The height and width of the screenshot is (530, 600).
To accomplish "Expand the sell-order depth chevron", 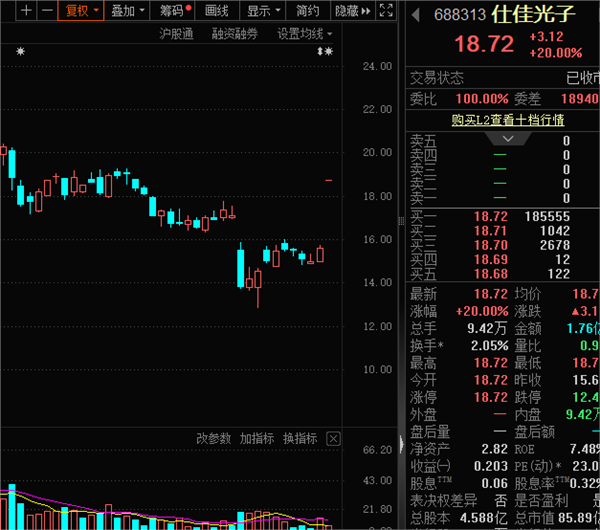I will (508, 139).
